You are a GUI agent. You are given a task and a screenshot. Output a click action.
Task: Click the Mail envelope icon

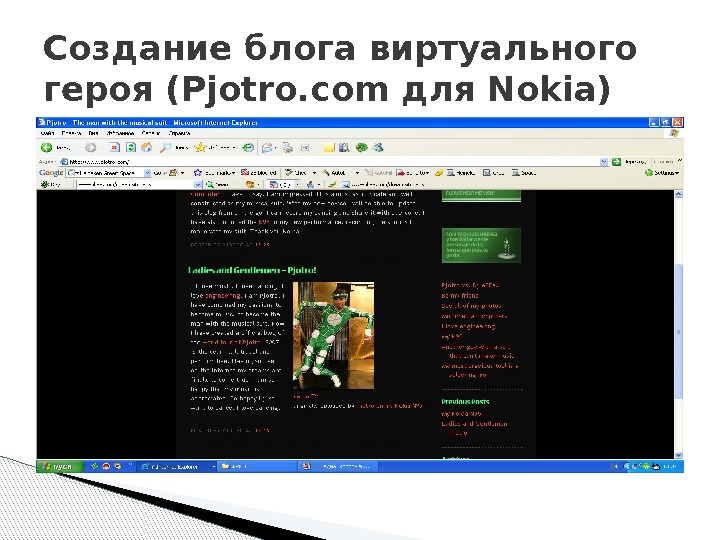tap(267, 147)
